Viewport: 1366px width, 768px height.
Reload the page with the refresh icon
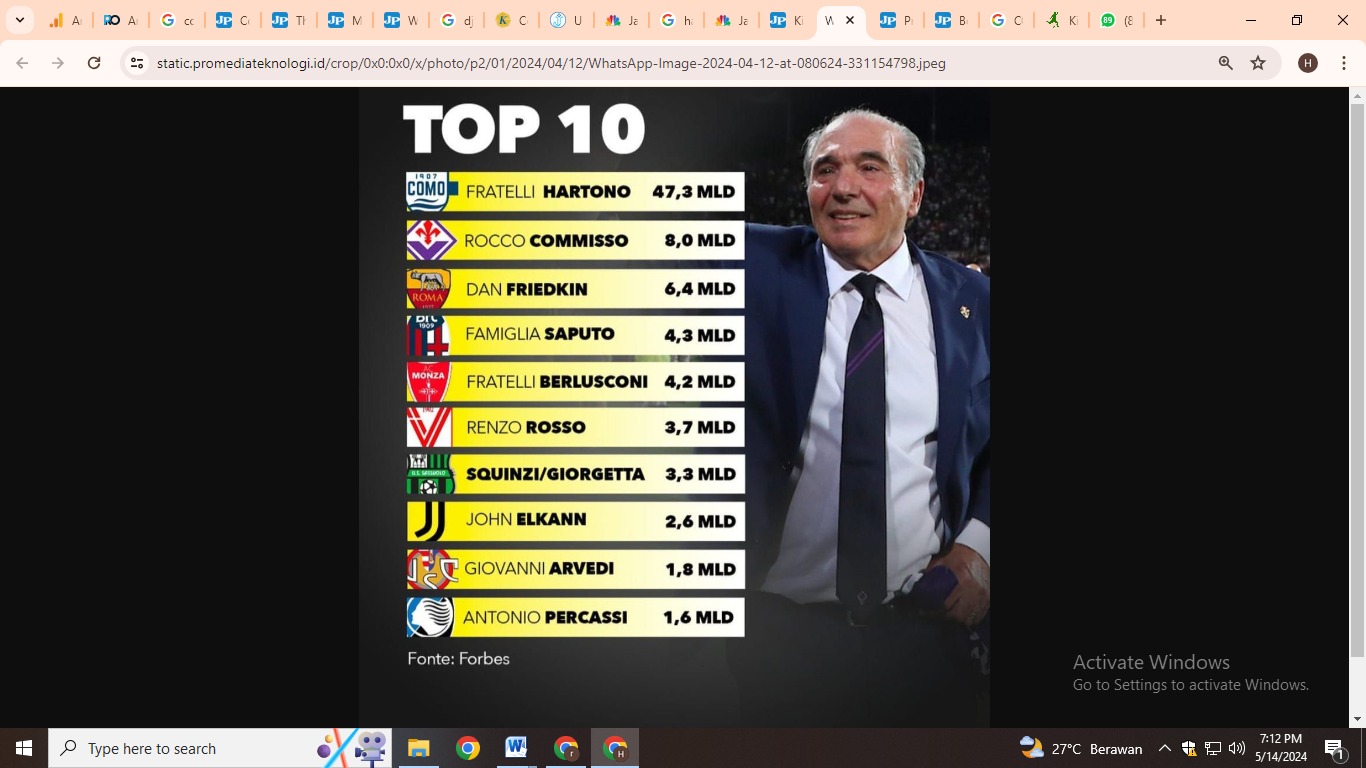coord(94,63)
